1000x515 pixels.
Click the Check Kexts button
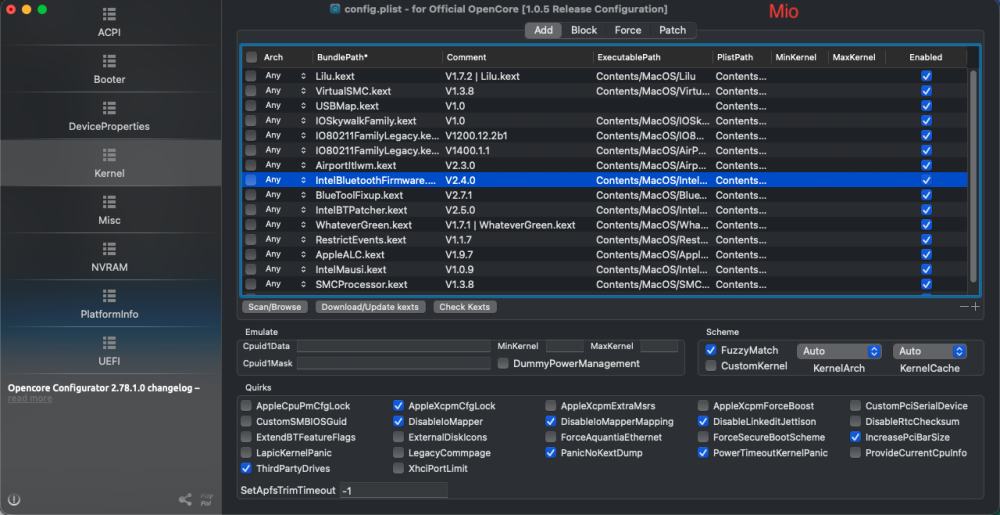[465, 307]
